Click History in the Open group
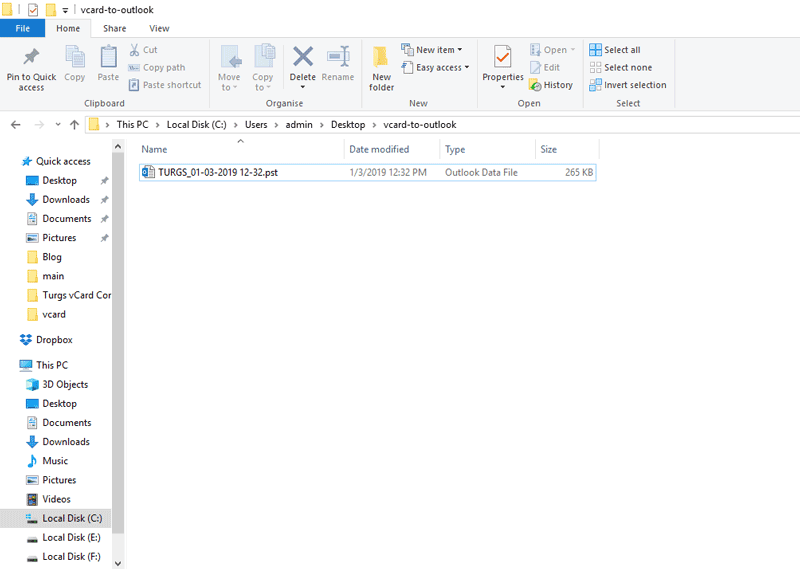The height and width of the screenshot is (569, 800). (x=551, y=85)
